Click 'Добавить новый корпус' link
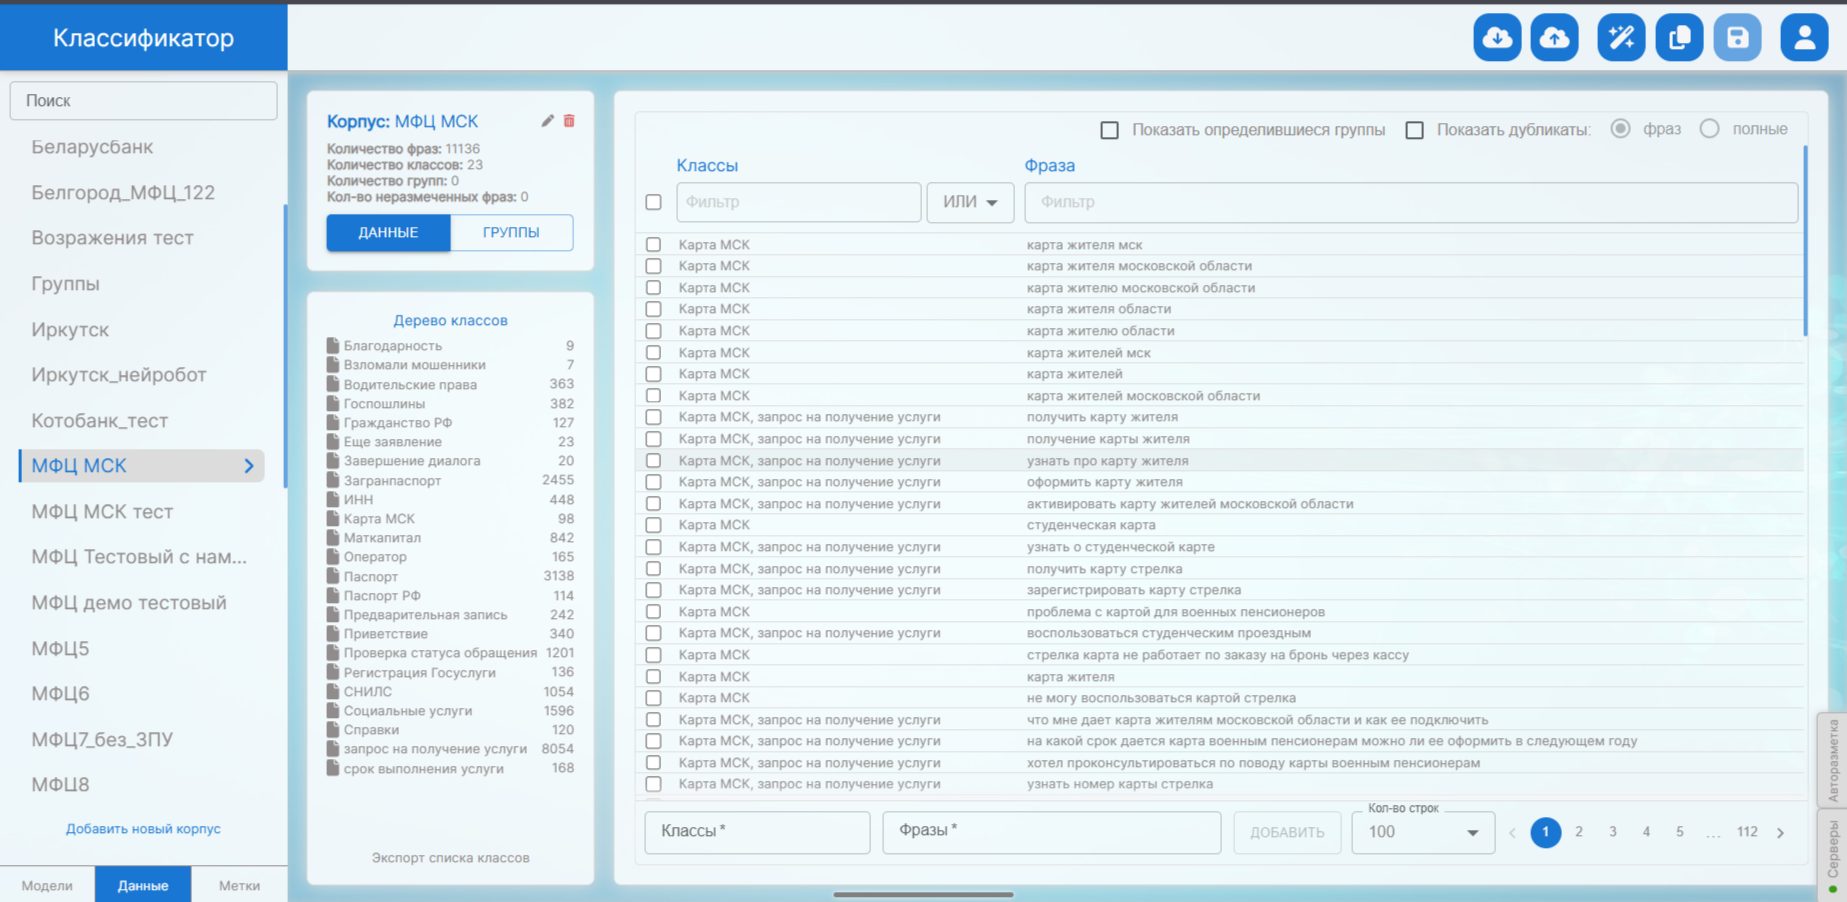This screenshot has width=1847, height=902. (x=143, y=829)
